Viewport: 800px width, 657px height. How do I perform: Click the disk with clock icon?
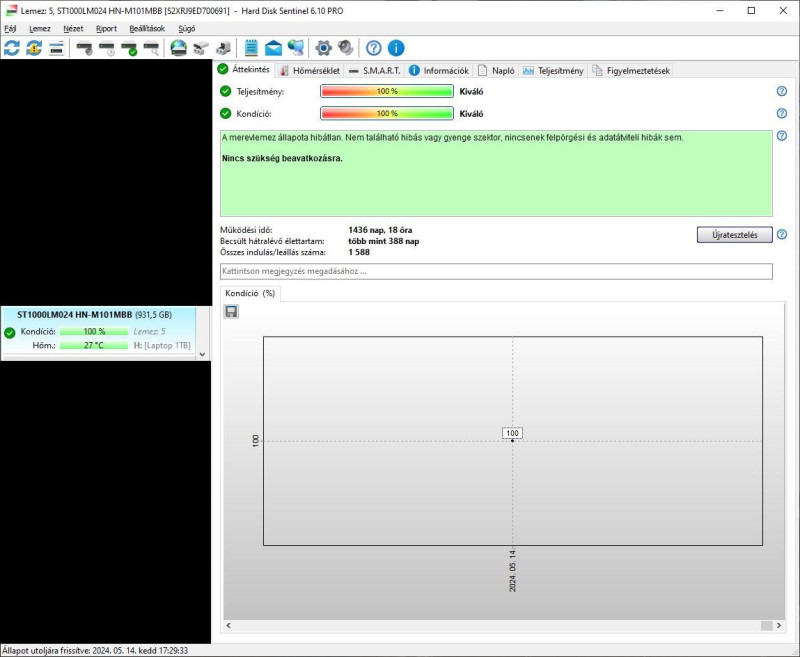click(107, 48)
